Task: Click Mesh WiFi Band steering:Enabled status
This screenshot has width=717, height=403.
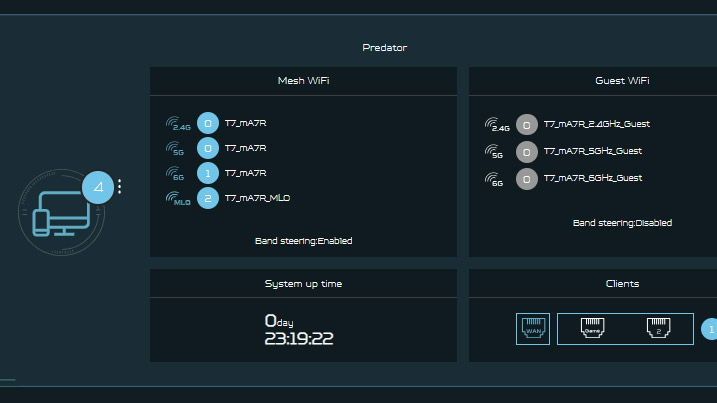Action: [303, 241]
